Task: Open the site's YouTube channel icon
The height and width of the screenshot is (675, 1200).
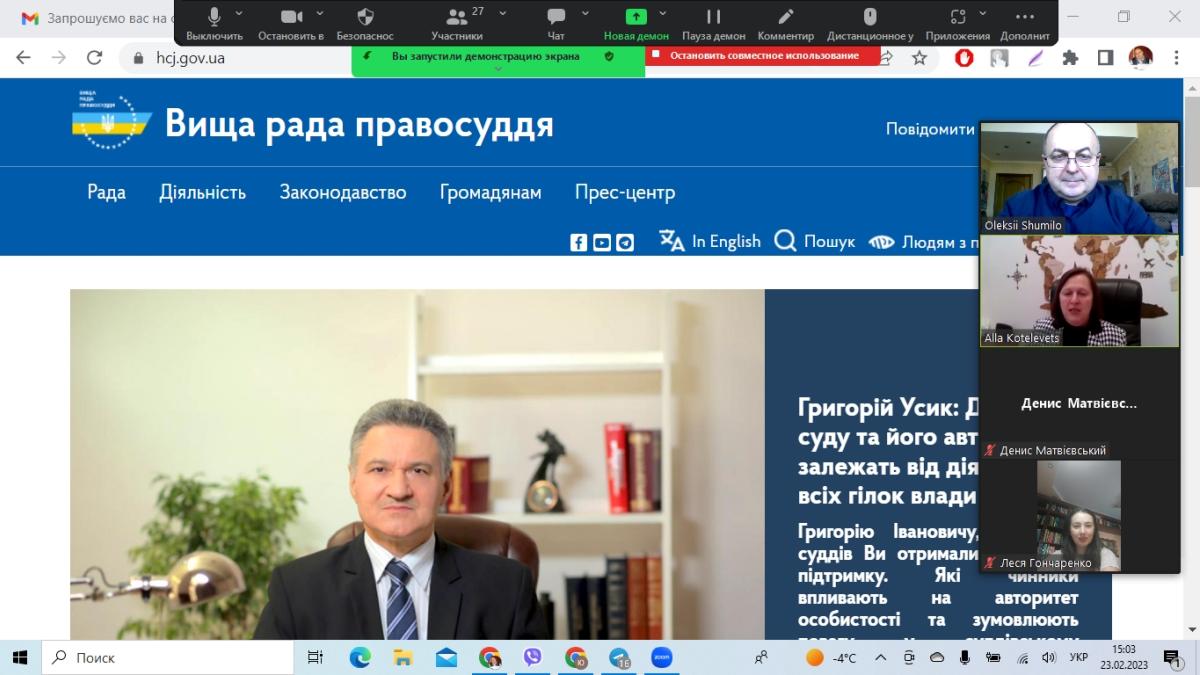Action: (x=602, y=242)
